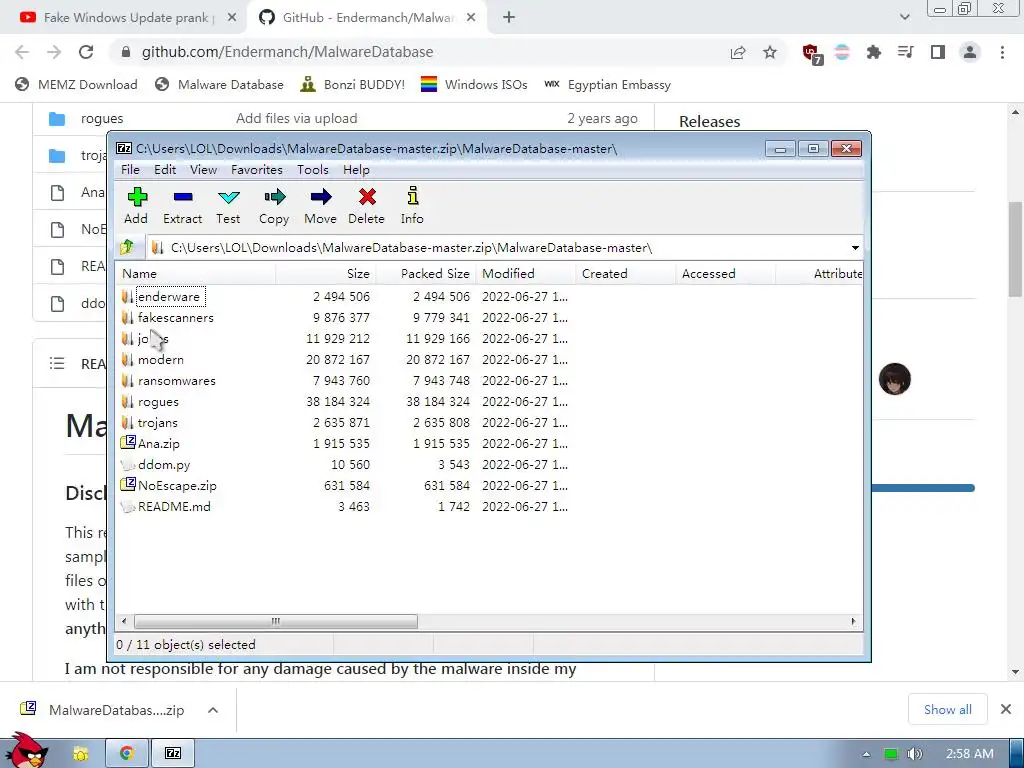1024x768 pixels.
Task: Share this page icon in address bar
Action: point(738,52)
